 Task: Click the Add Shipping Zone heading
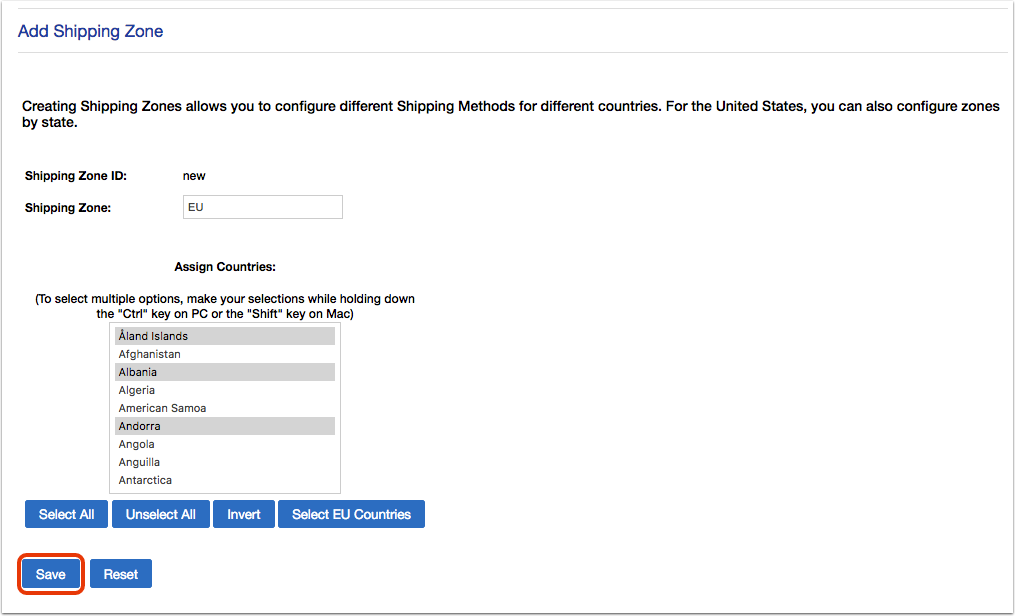tap(91, 31)
